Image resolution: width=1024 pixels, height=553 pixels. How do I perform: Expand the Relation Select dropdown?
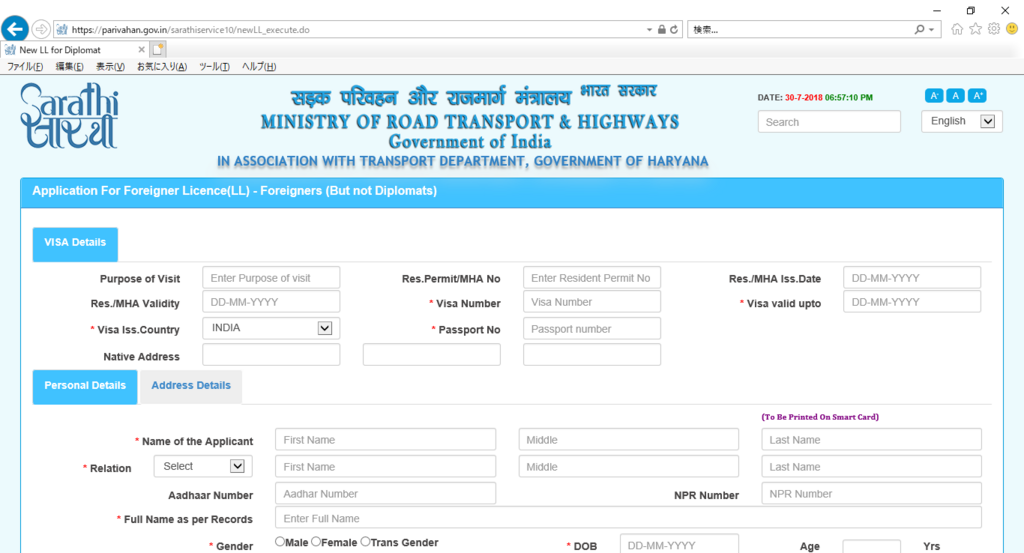point(203,466)
